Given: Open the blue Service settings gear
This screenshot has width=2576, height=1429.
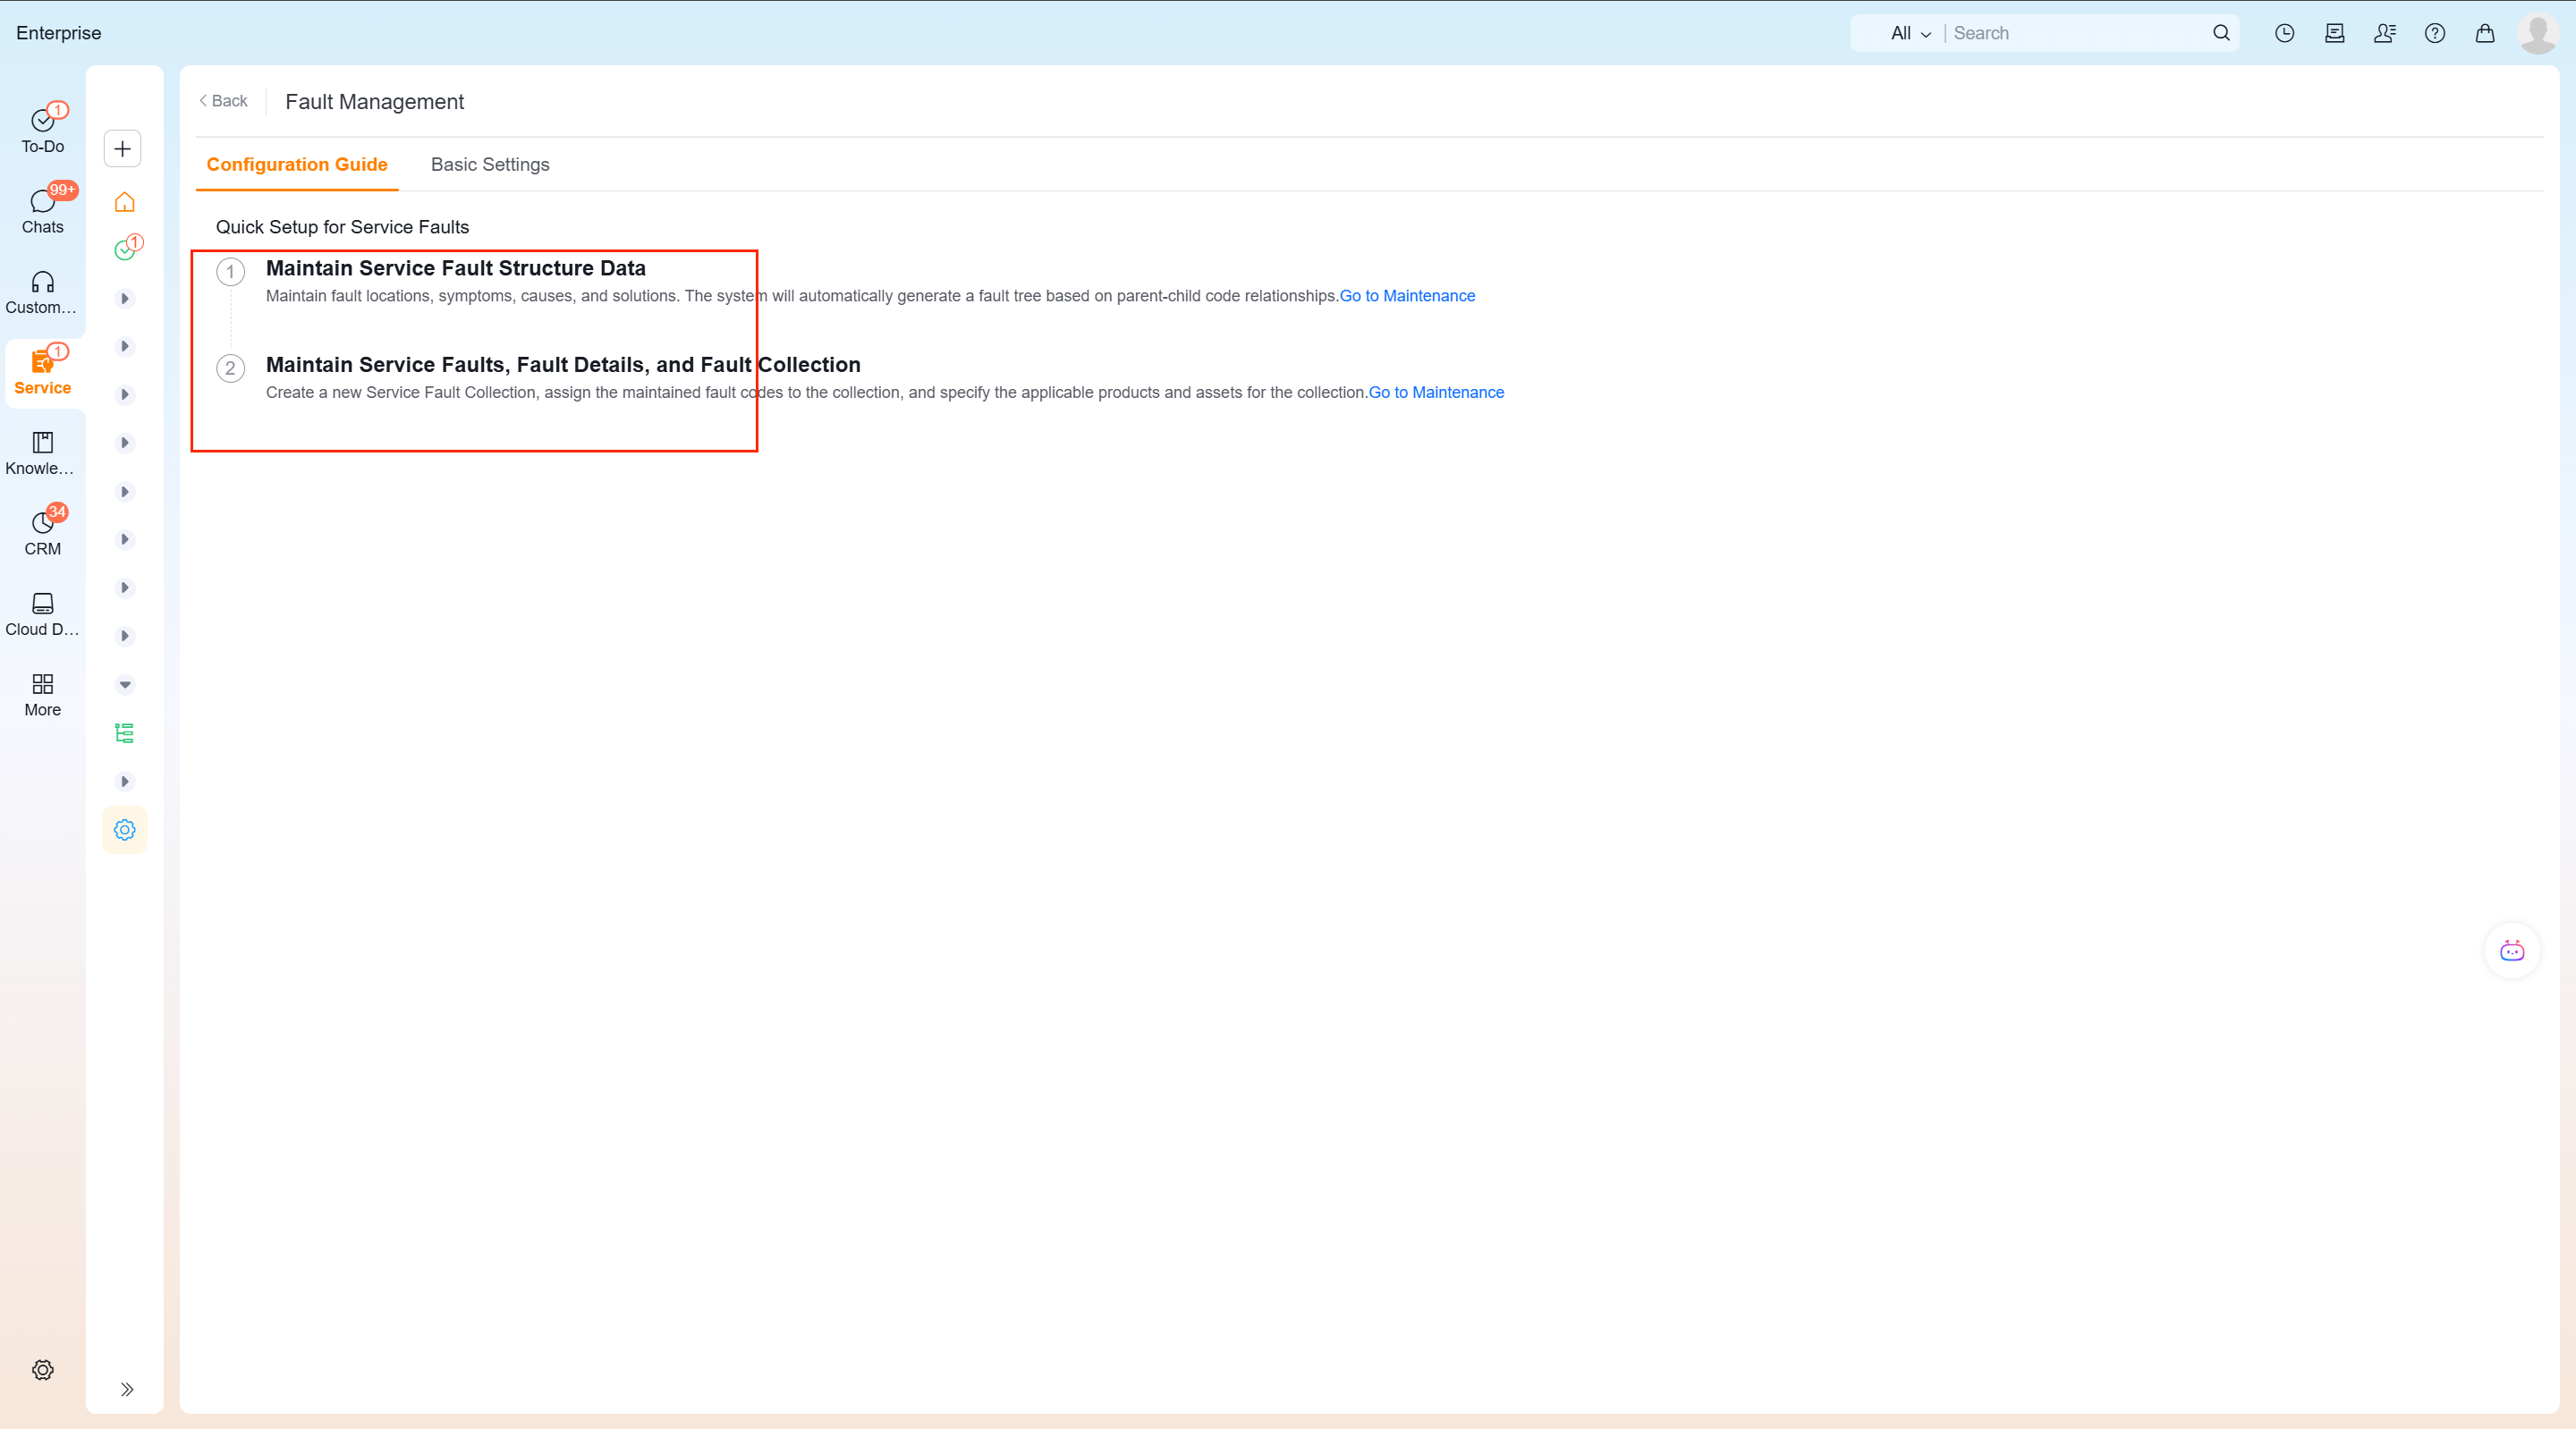Looking at the screenshot, I should pyautogui.click(x=125, y=830).
